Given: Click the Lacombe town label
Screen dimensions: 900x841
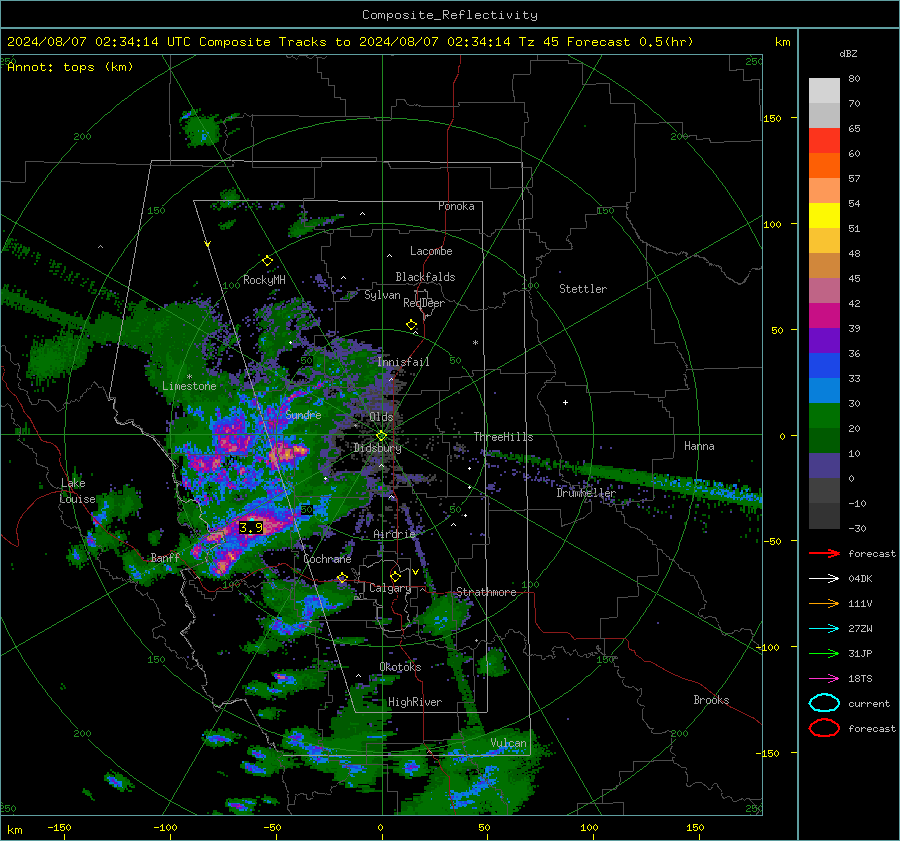Looking at the screenshot, I should click(x=431, y=251).
